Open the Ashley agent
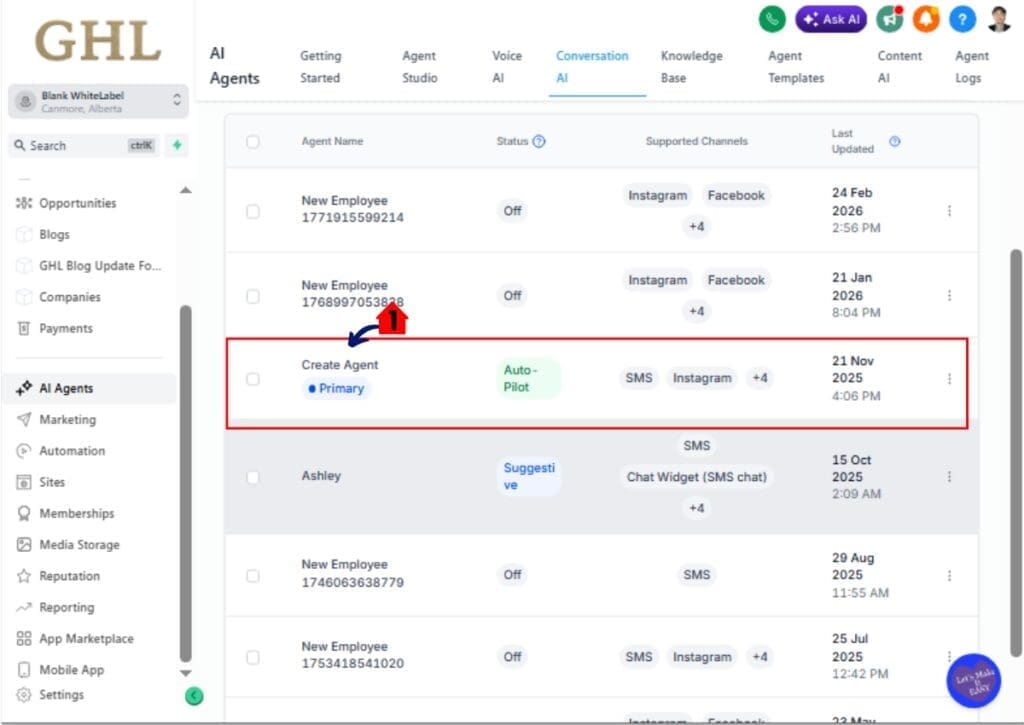Viewport: 1024px width, 725px height. coord(321,476)
